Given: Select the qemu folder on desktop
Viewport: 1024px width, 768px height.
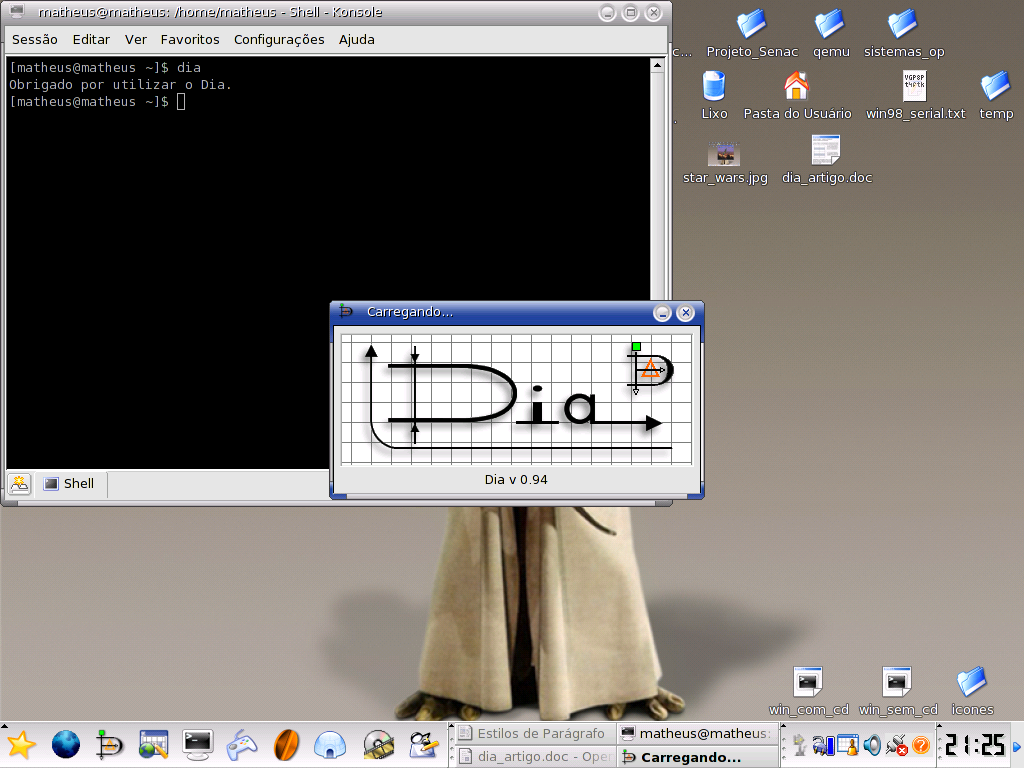Looking at the screenshot, I should tap(831, 34).
